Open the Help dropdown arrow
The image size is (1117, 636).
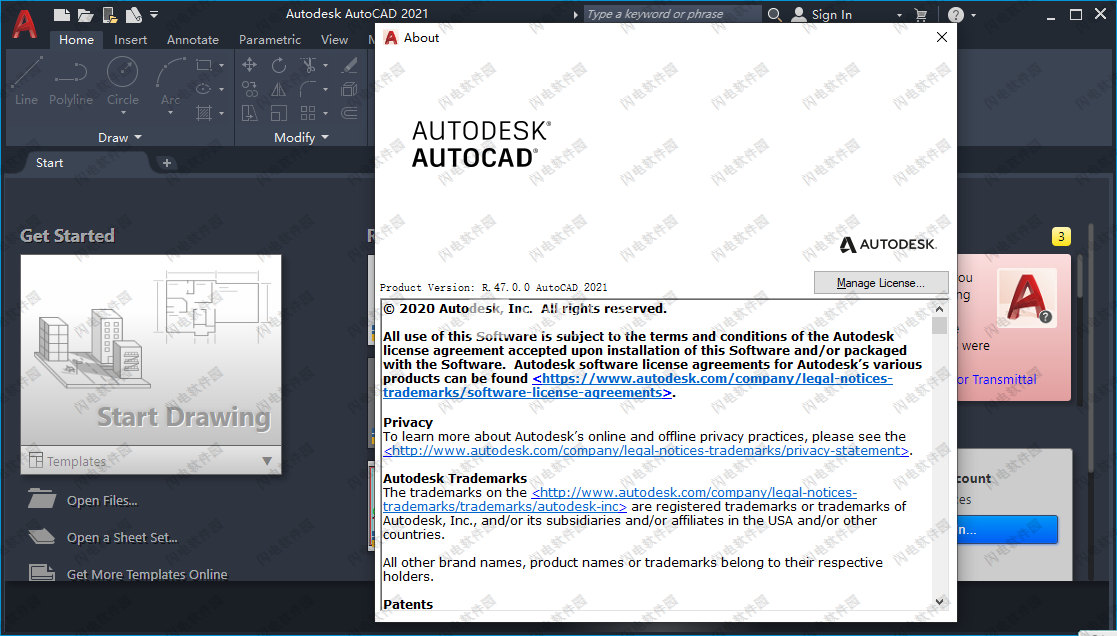tap(973, 15)
